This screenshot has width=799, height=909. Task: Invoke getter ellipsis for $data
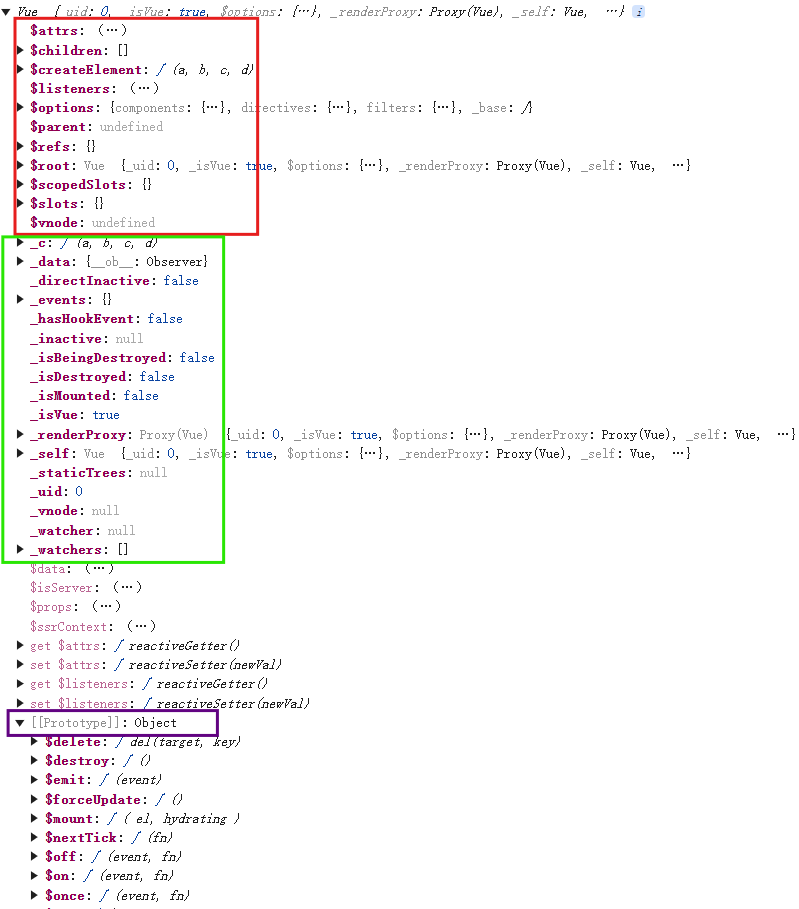[x=99, y=568]
